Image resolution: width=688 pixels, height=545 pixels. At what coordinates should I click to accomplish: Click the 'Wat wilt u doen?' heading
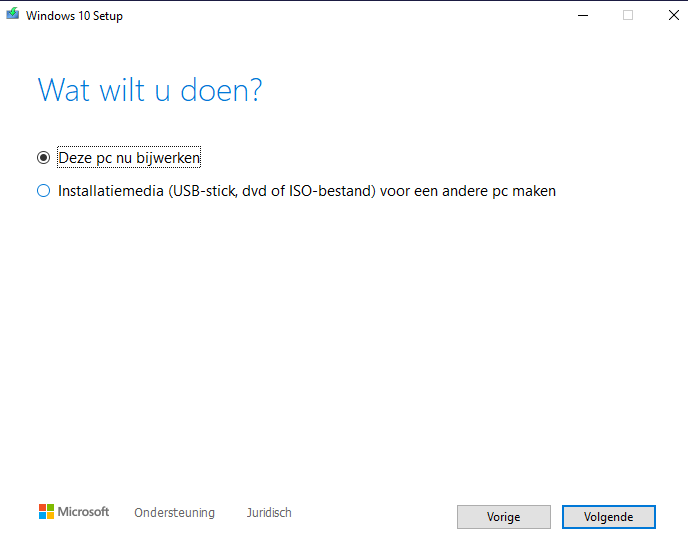click(x=150, y=91)
